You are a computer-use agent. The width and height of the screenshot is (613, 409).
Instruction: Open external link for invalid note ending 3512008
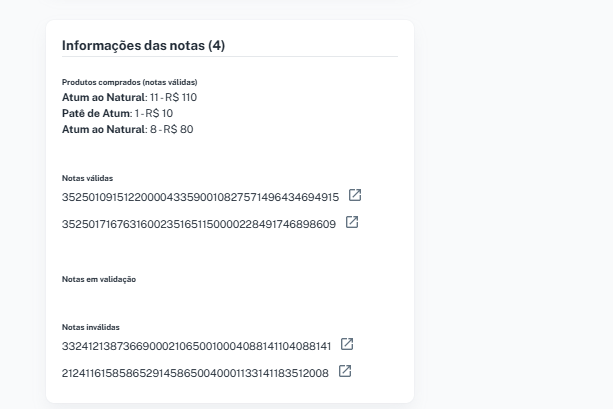344,371
